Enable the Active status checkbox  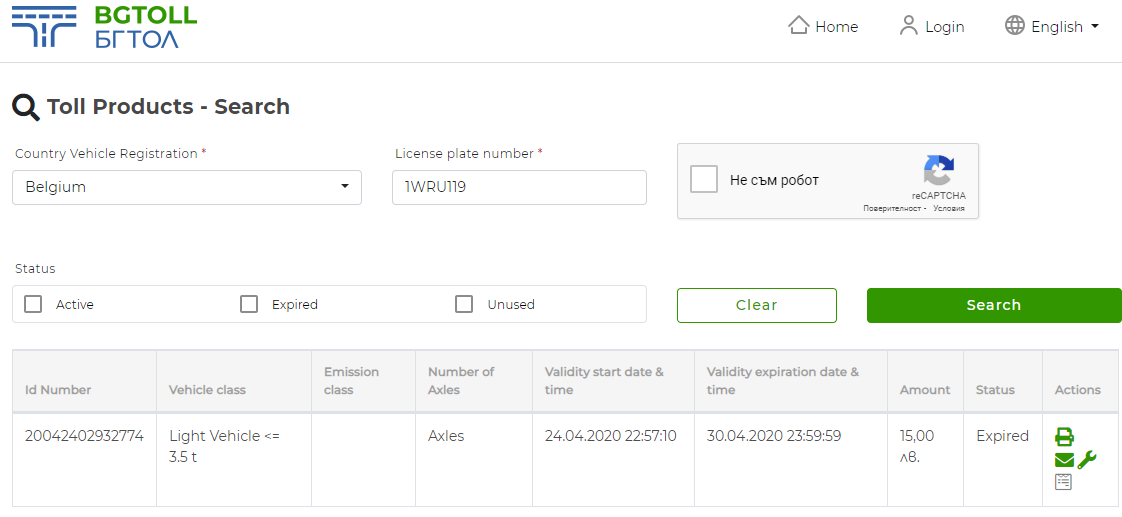(x=33, y=304)
